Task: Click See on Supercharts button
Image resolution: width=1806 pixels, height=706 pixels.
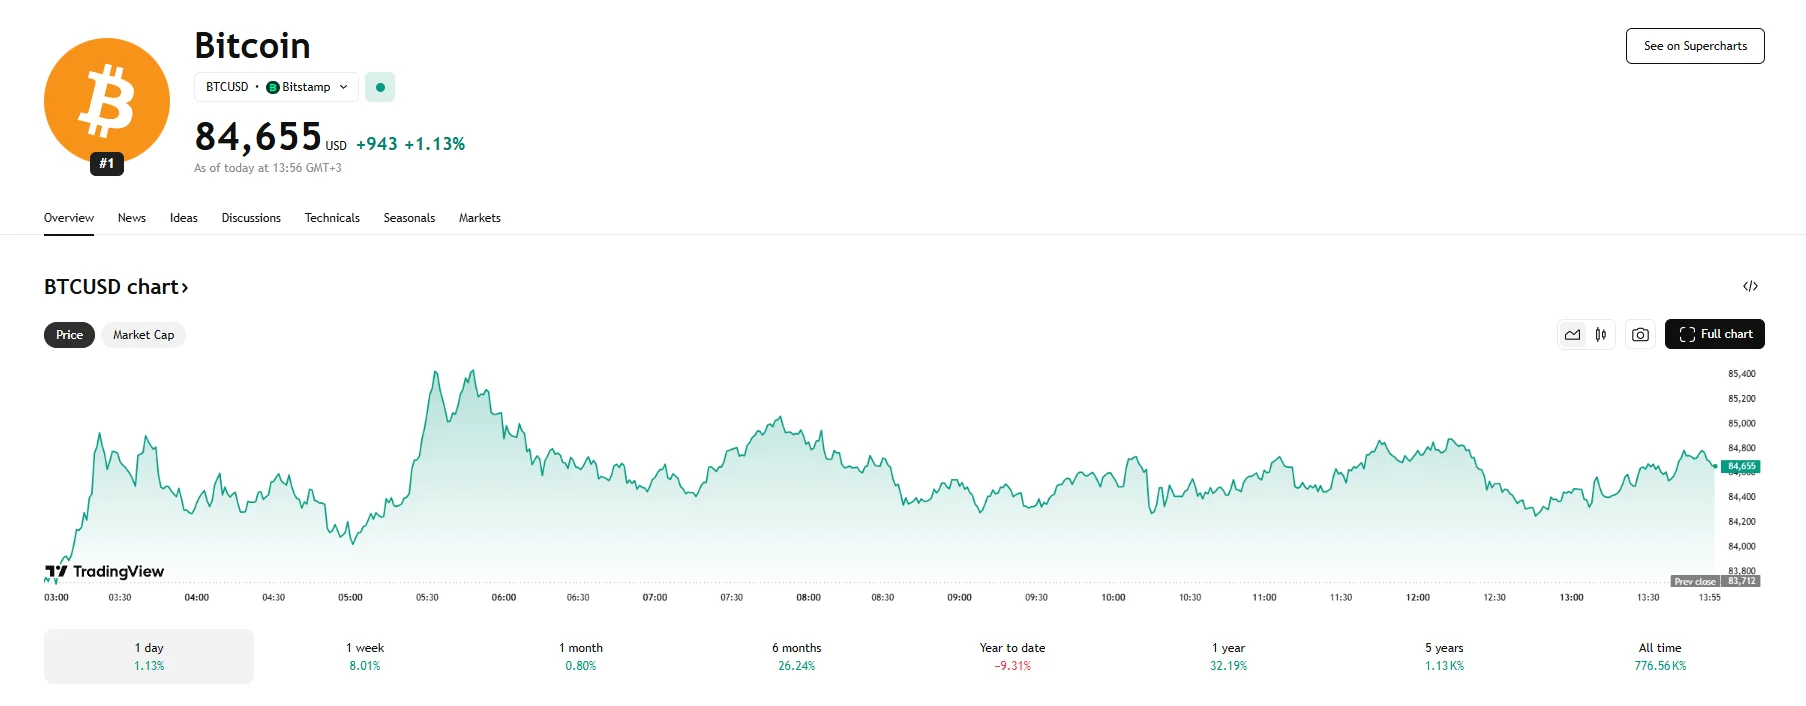Action: [x=1695, y=46]
